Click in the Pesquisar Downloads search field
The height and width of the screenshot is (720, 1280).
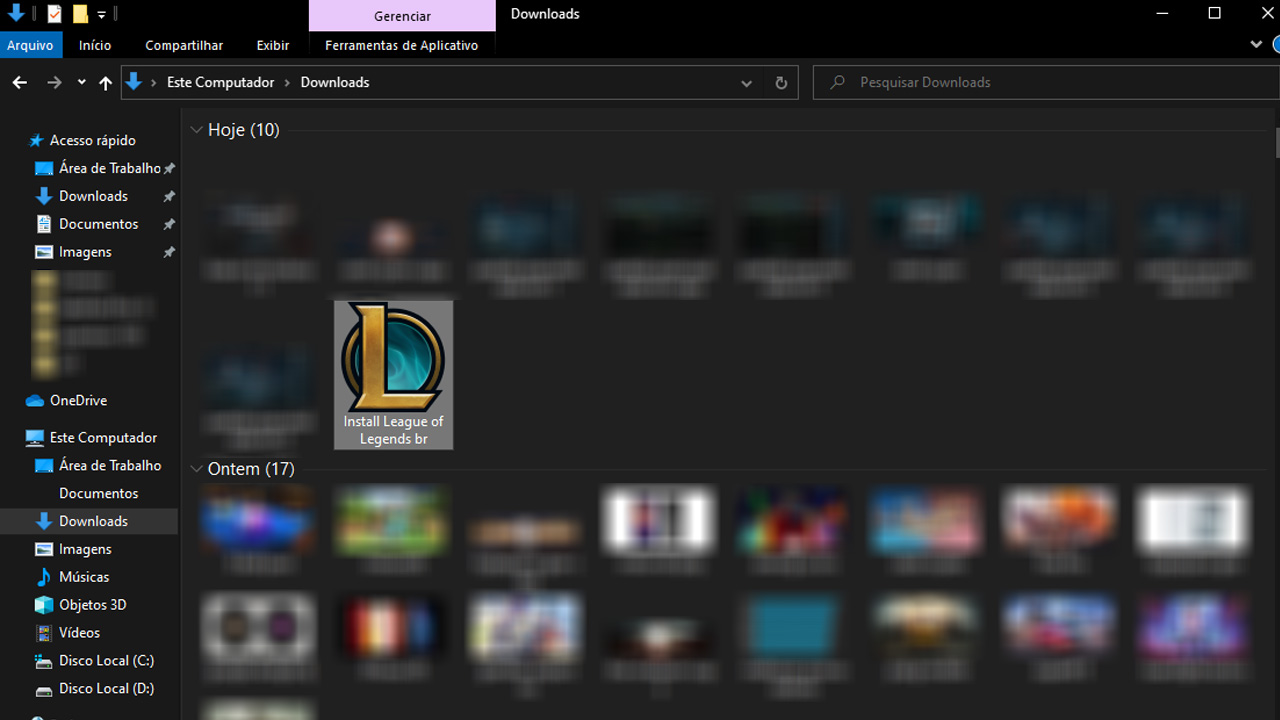tap(1040, 83)
